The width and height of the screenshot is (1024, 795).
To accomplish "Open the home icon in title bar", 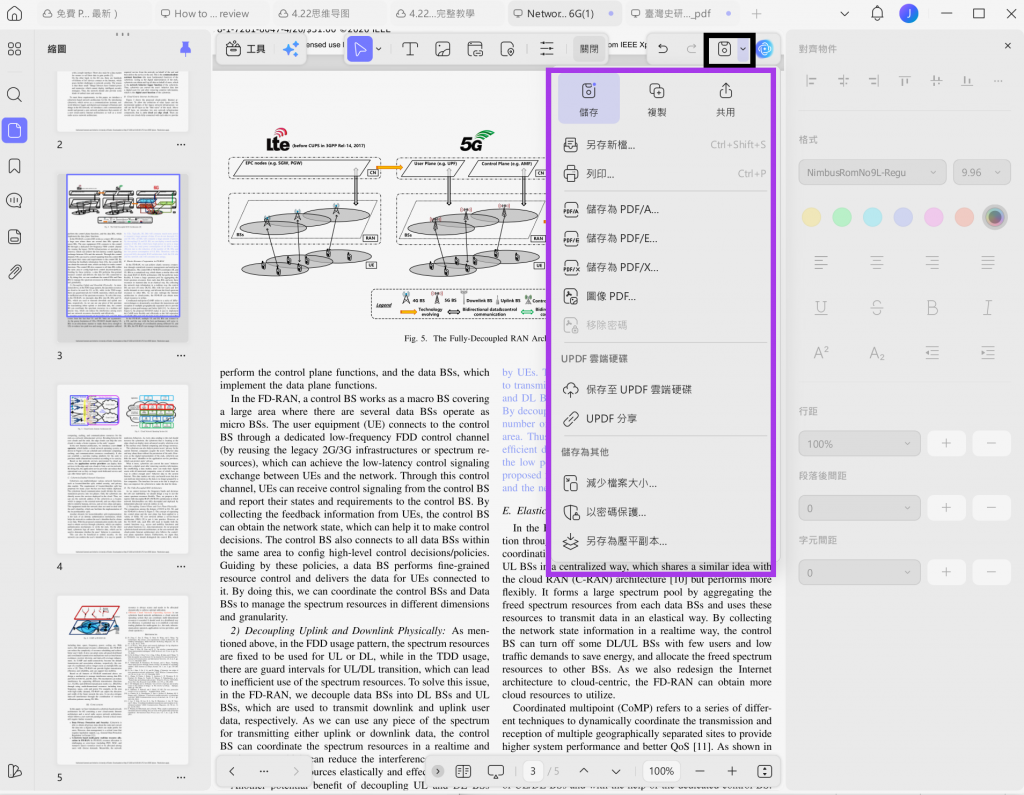I will [x=14, y=13].
